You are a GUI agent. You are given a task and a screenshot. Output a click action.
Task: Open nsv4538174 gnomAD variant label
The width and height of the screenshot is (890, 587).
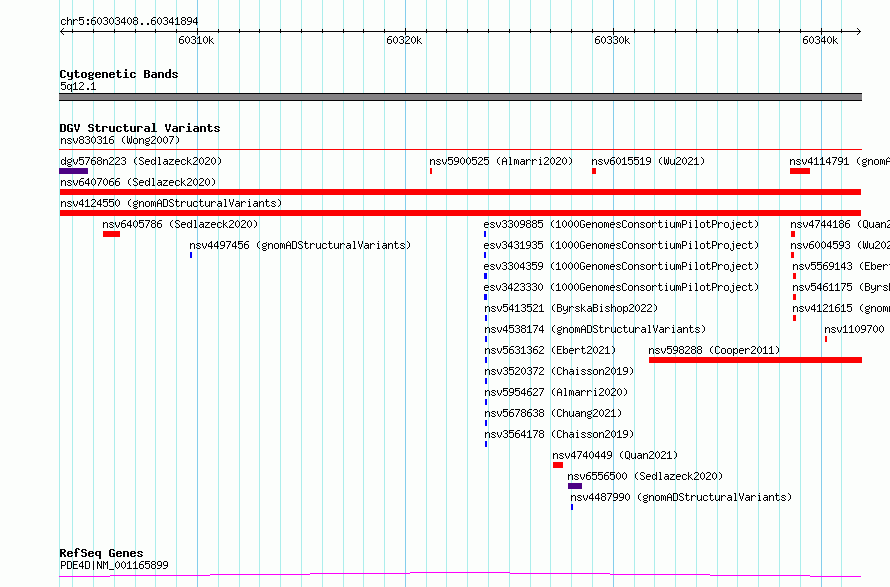click(x=595, y=329)
